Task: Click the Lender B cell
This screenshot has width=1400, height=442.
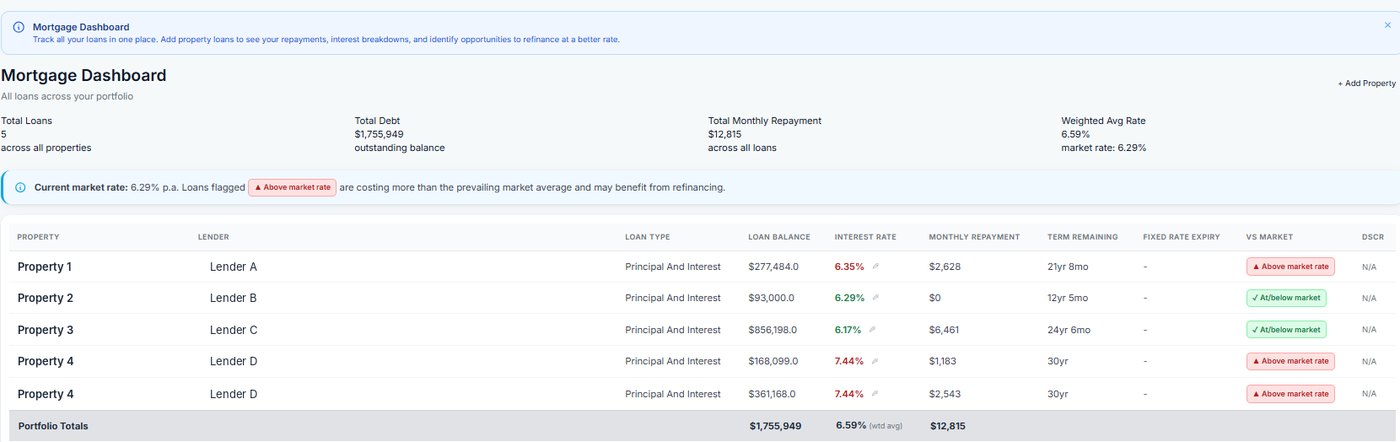Action: [x=234, y=298]
